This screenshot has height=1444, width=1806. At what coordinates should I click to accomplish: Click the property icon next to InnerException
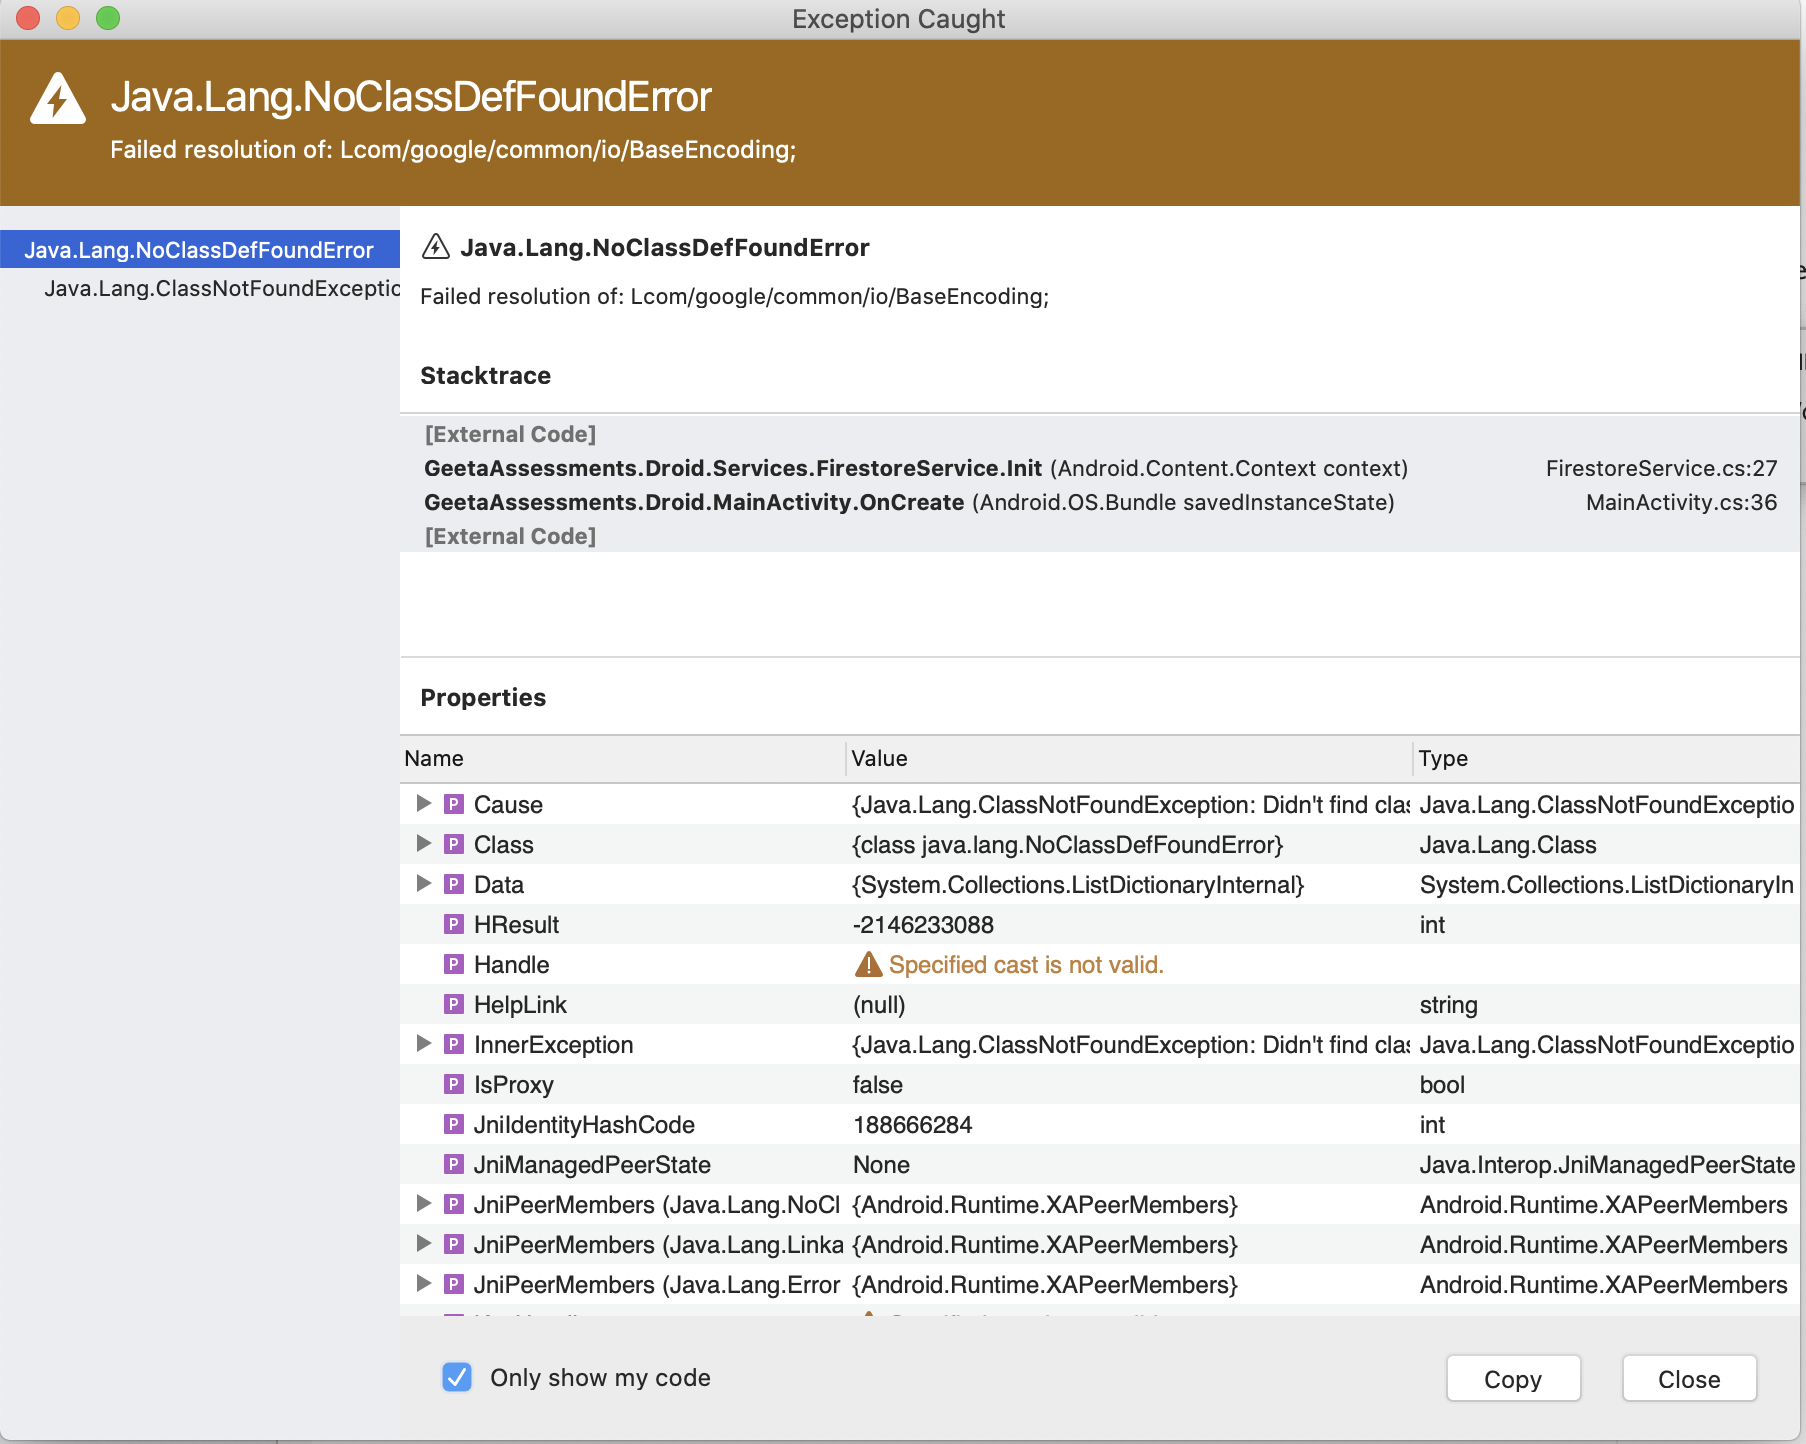pyautogui.click(x=454, y=1044)
